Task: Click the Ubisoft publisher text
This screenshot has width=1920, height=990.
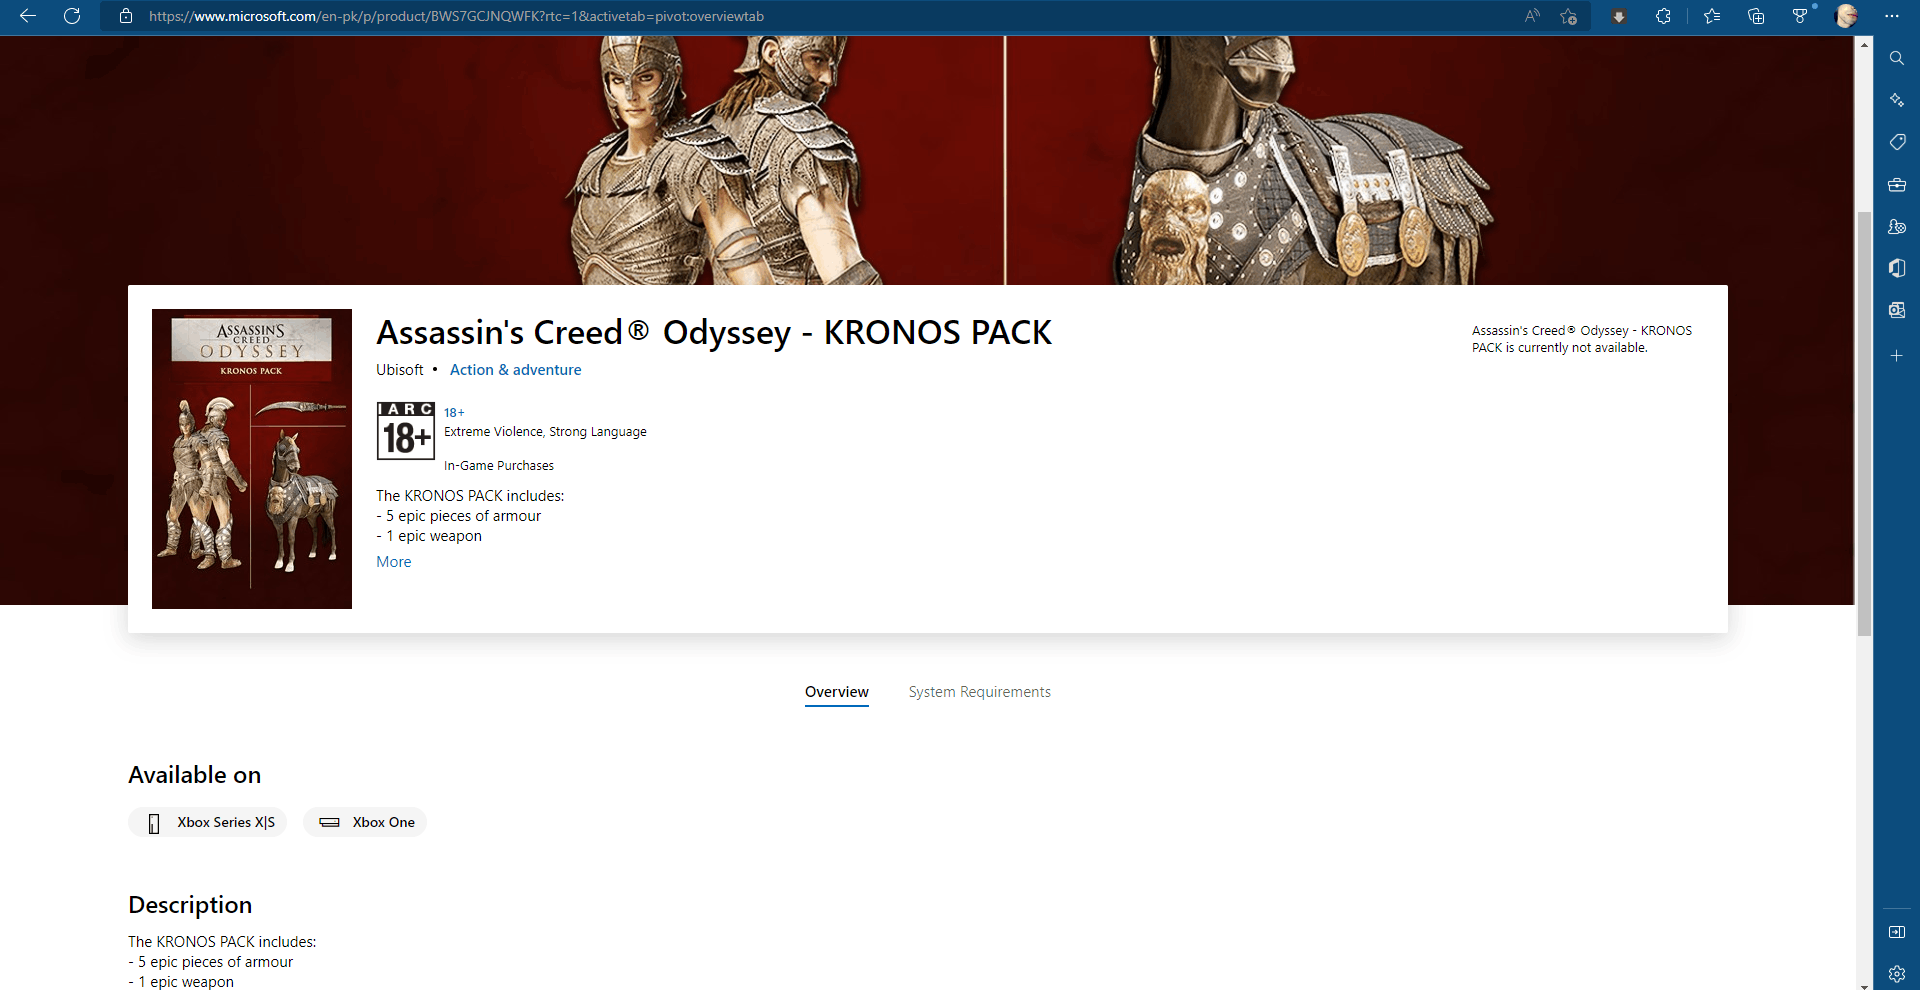Action: 400,370
